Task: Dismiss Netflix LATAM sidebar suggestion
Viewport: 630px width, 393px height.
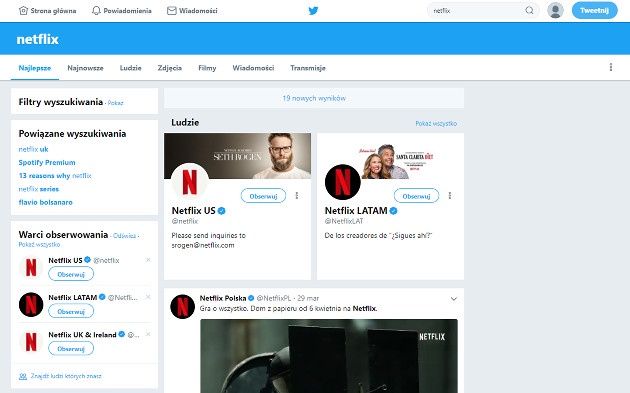Action: click(148, 297)
